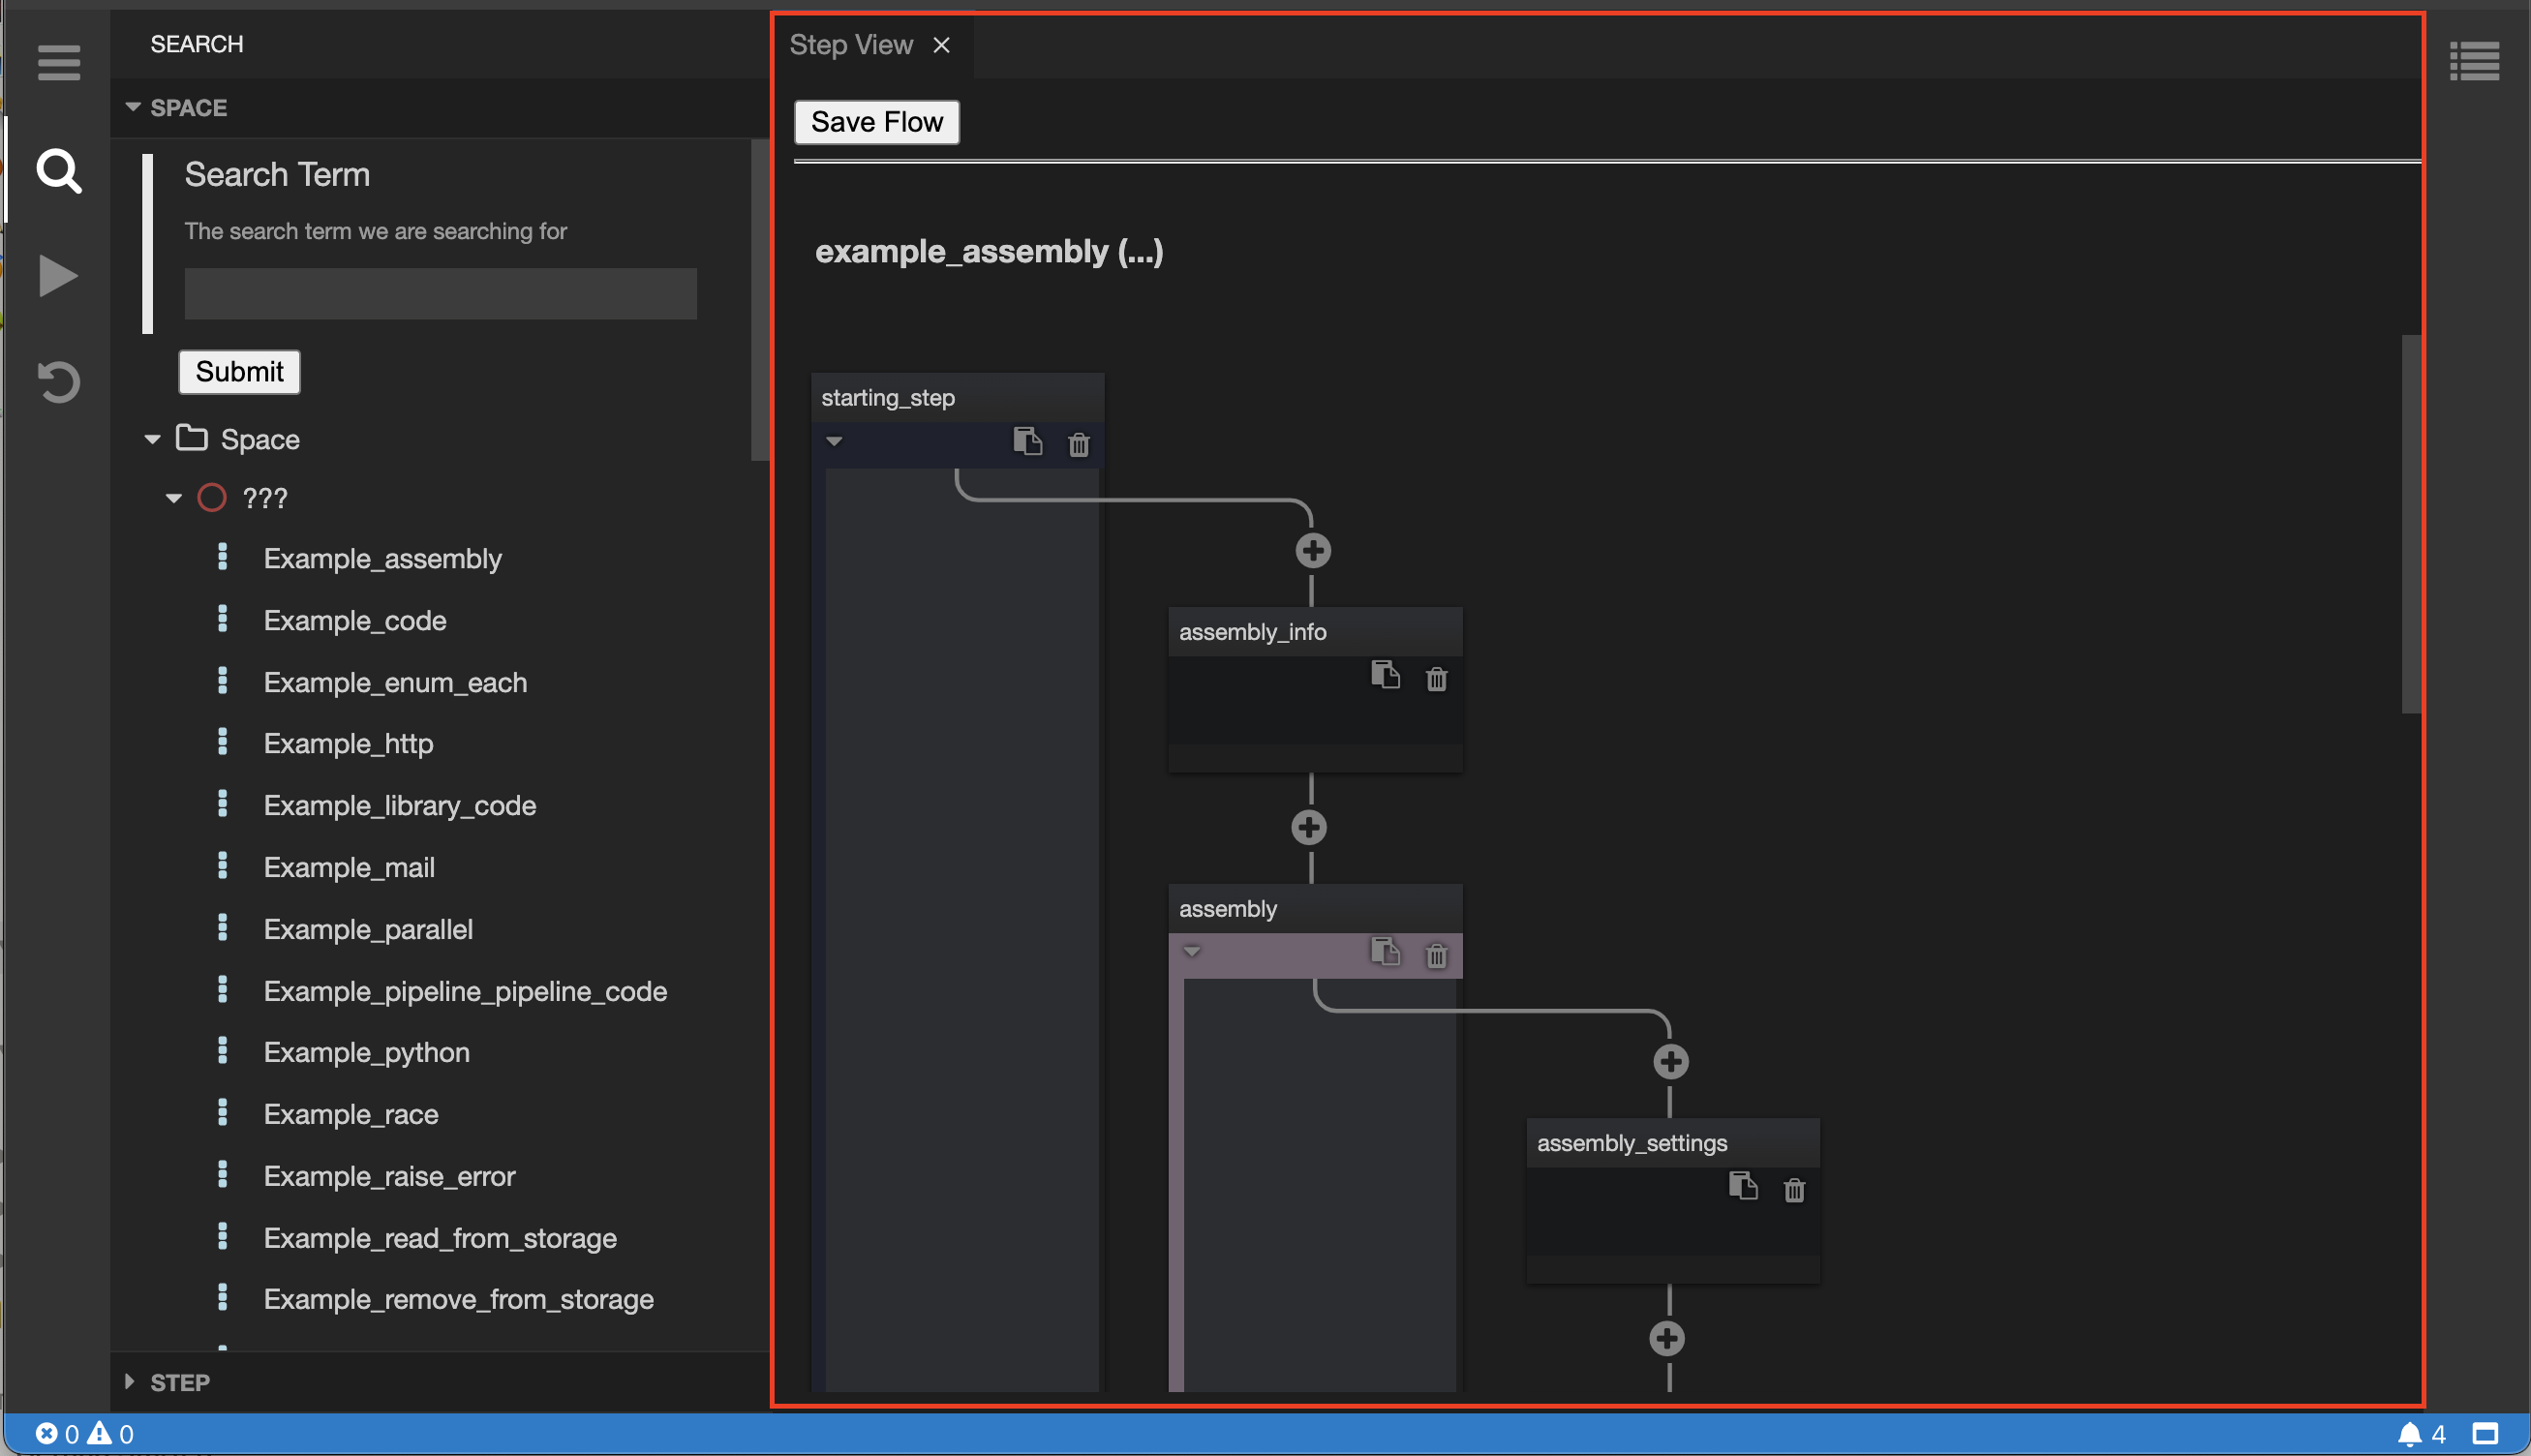Screen dimensions: 2531x1456
Task: Select the Search view icon
Action: pyautogui.click(x=58, y=171)
